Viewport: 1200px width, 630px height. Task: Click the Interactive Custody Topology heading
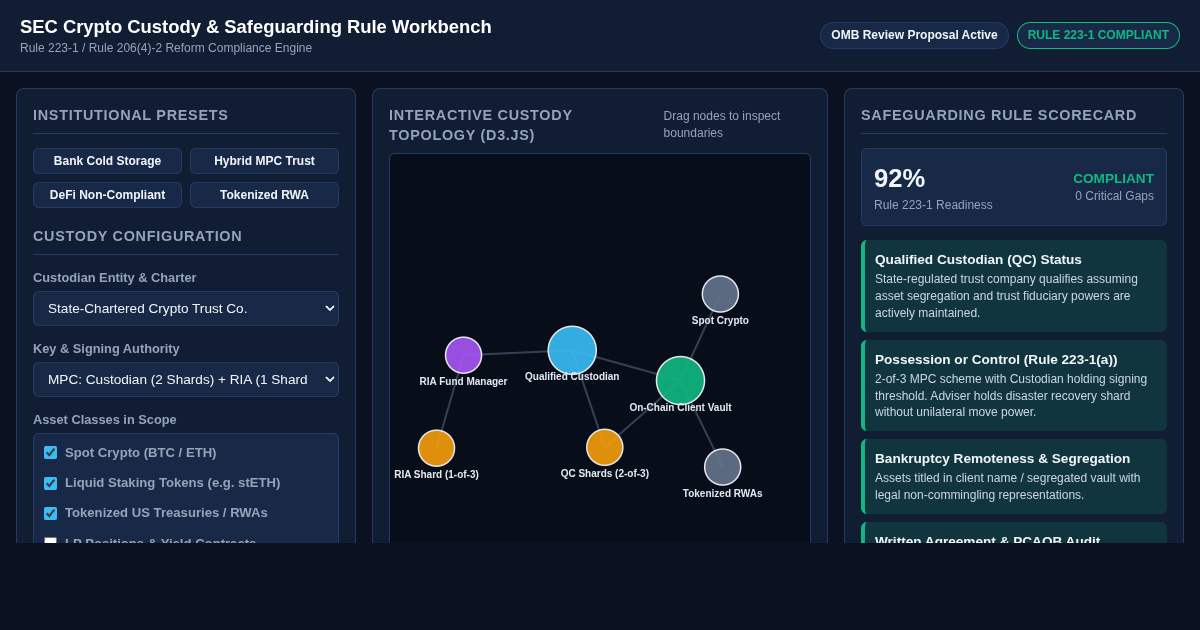click(481, 125)
